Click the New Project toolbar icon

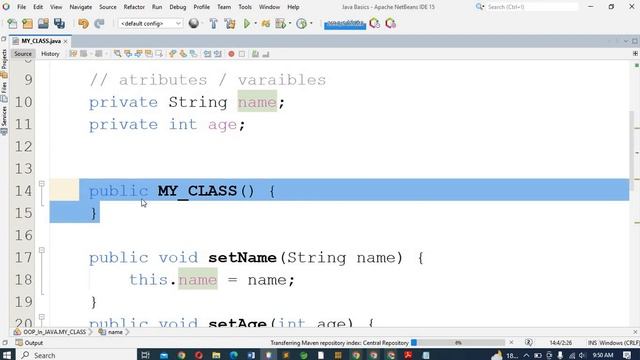click(x=27, y=24)
